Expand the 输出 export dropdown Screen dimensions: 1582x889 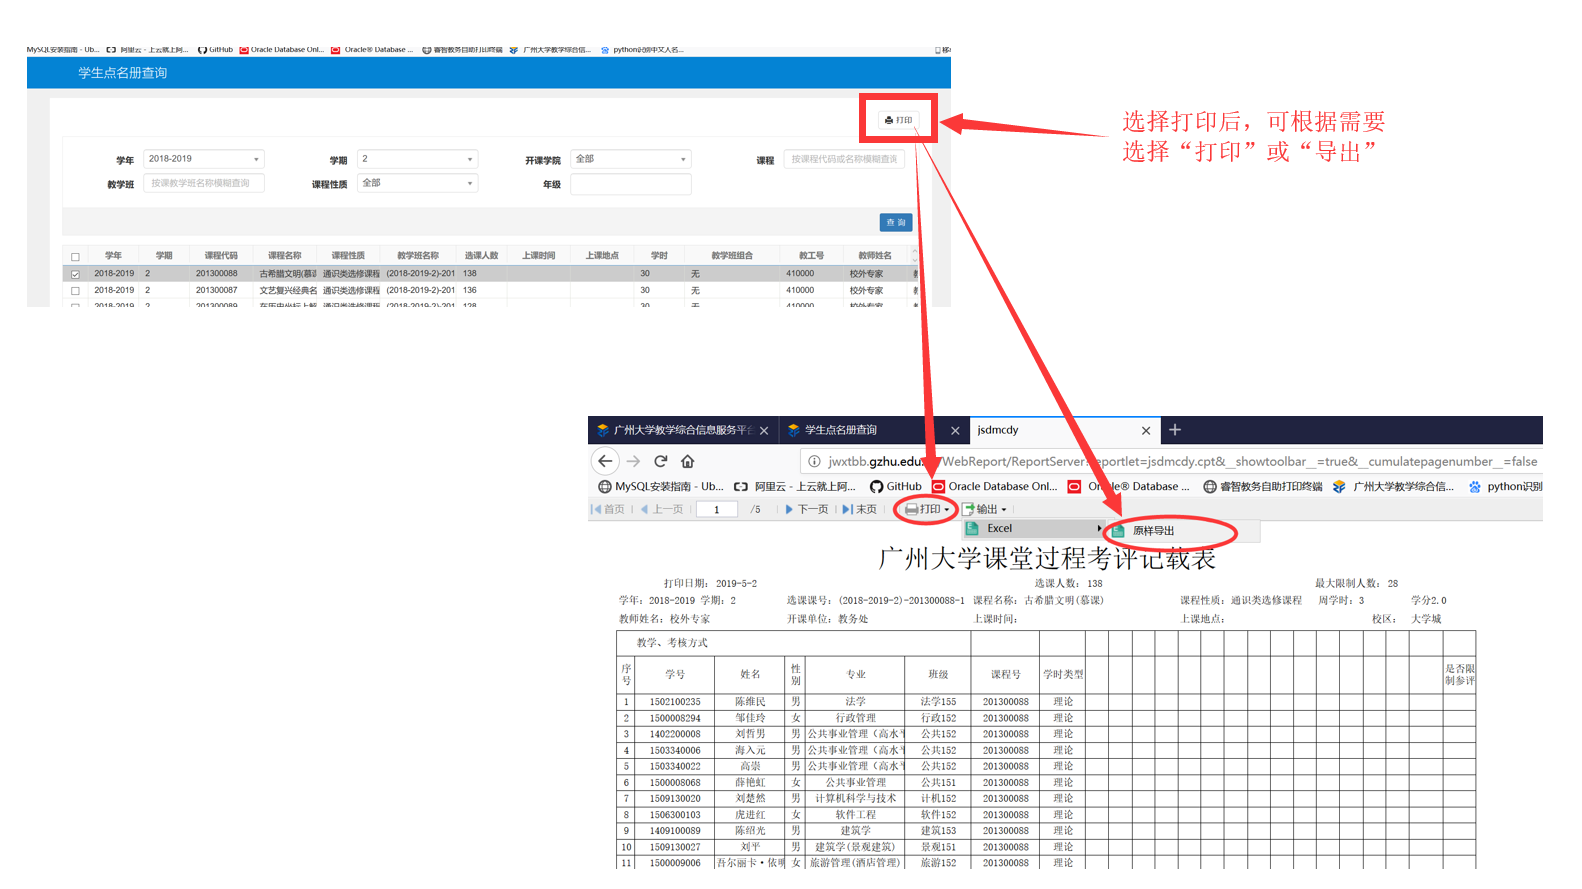985,509
